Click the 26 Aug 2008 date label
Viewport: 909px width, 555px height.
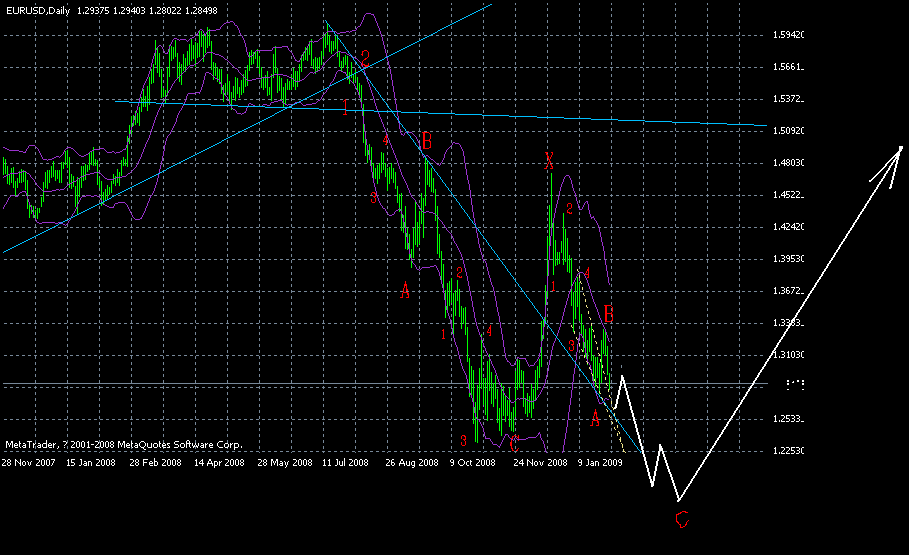coord(412,463)
